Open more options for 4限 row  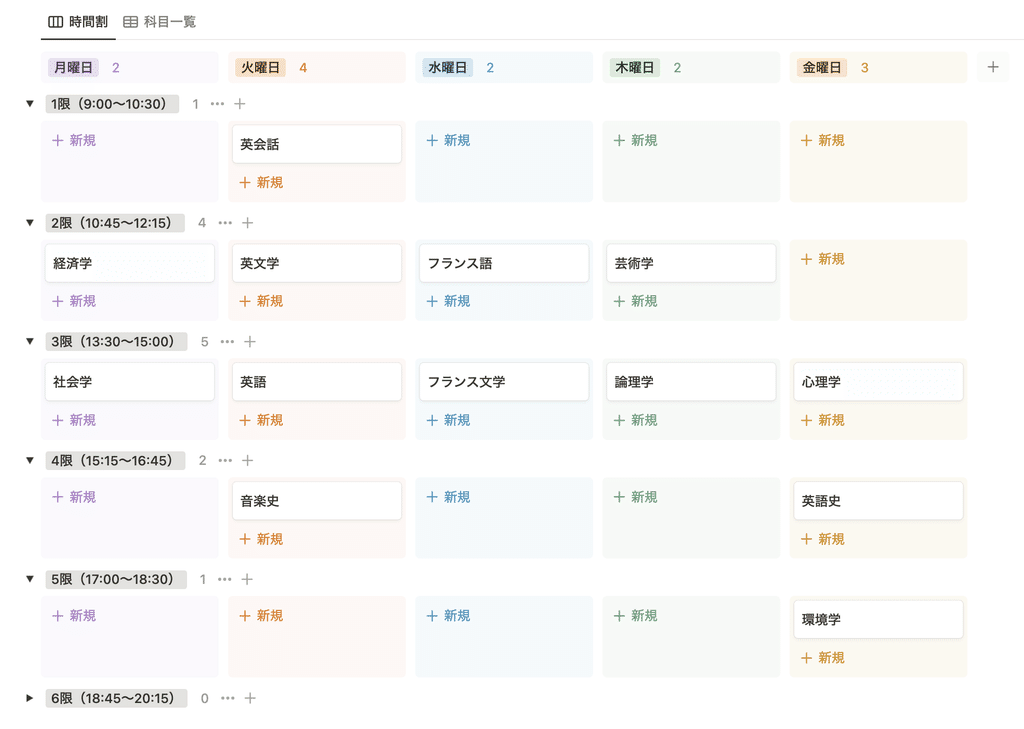225,461
